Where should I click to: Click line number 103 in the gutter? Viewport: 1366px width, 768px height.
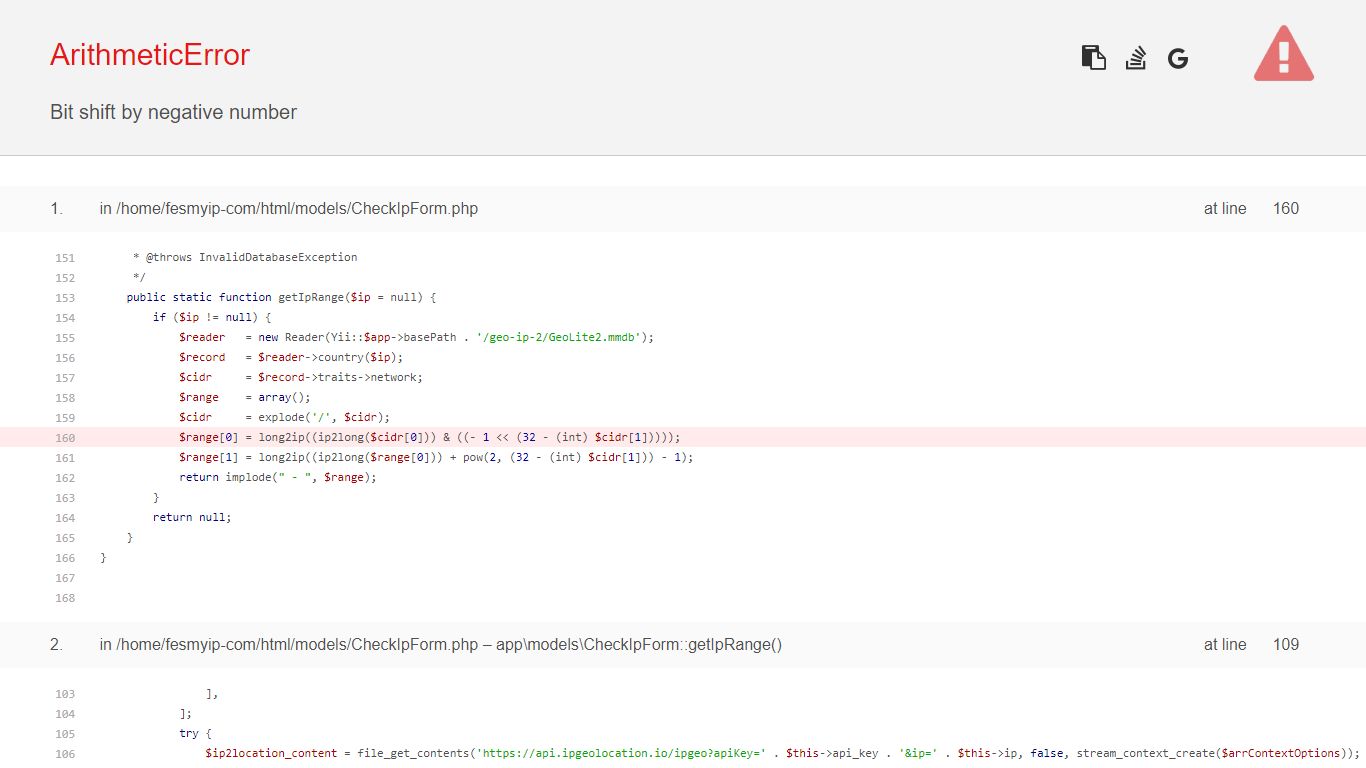65,694
